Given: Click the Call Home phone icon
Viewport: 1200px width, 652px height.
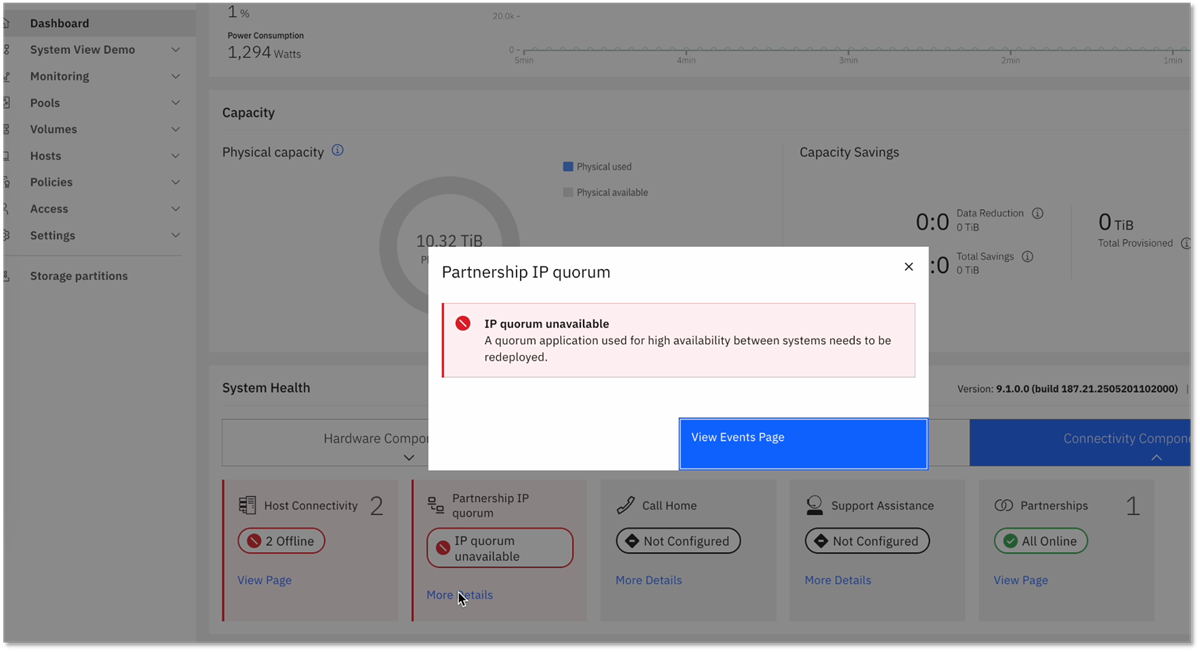Looking at the screenshot, I should click(625, 505).
